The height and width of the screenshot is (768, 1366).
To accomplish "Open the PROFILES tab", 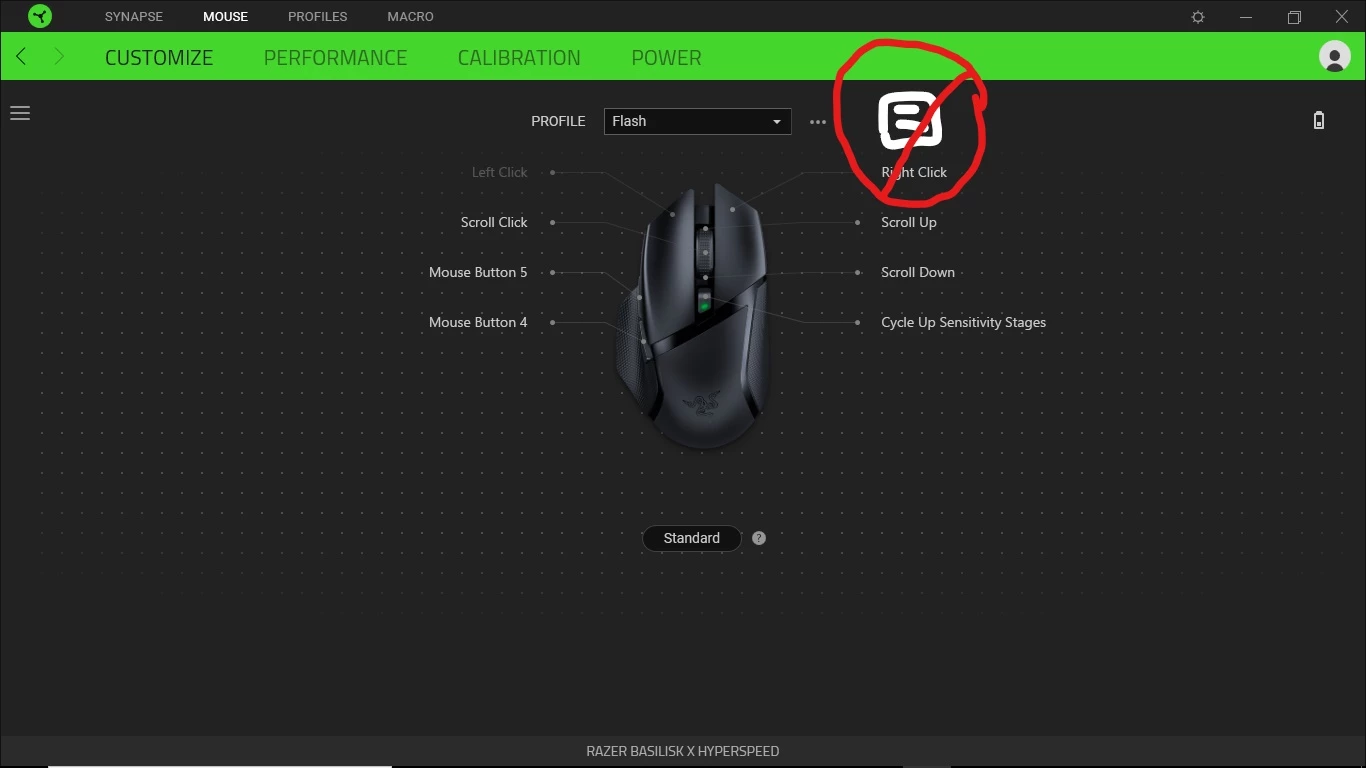I will (x=317, y=17).
